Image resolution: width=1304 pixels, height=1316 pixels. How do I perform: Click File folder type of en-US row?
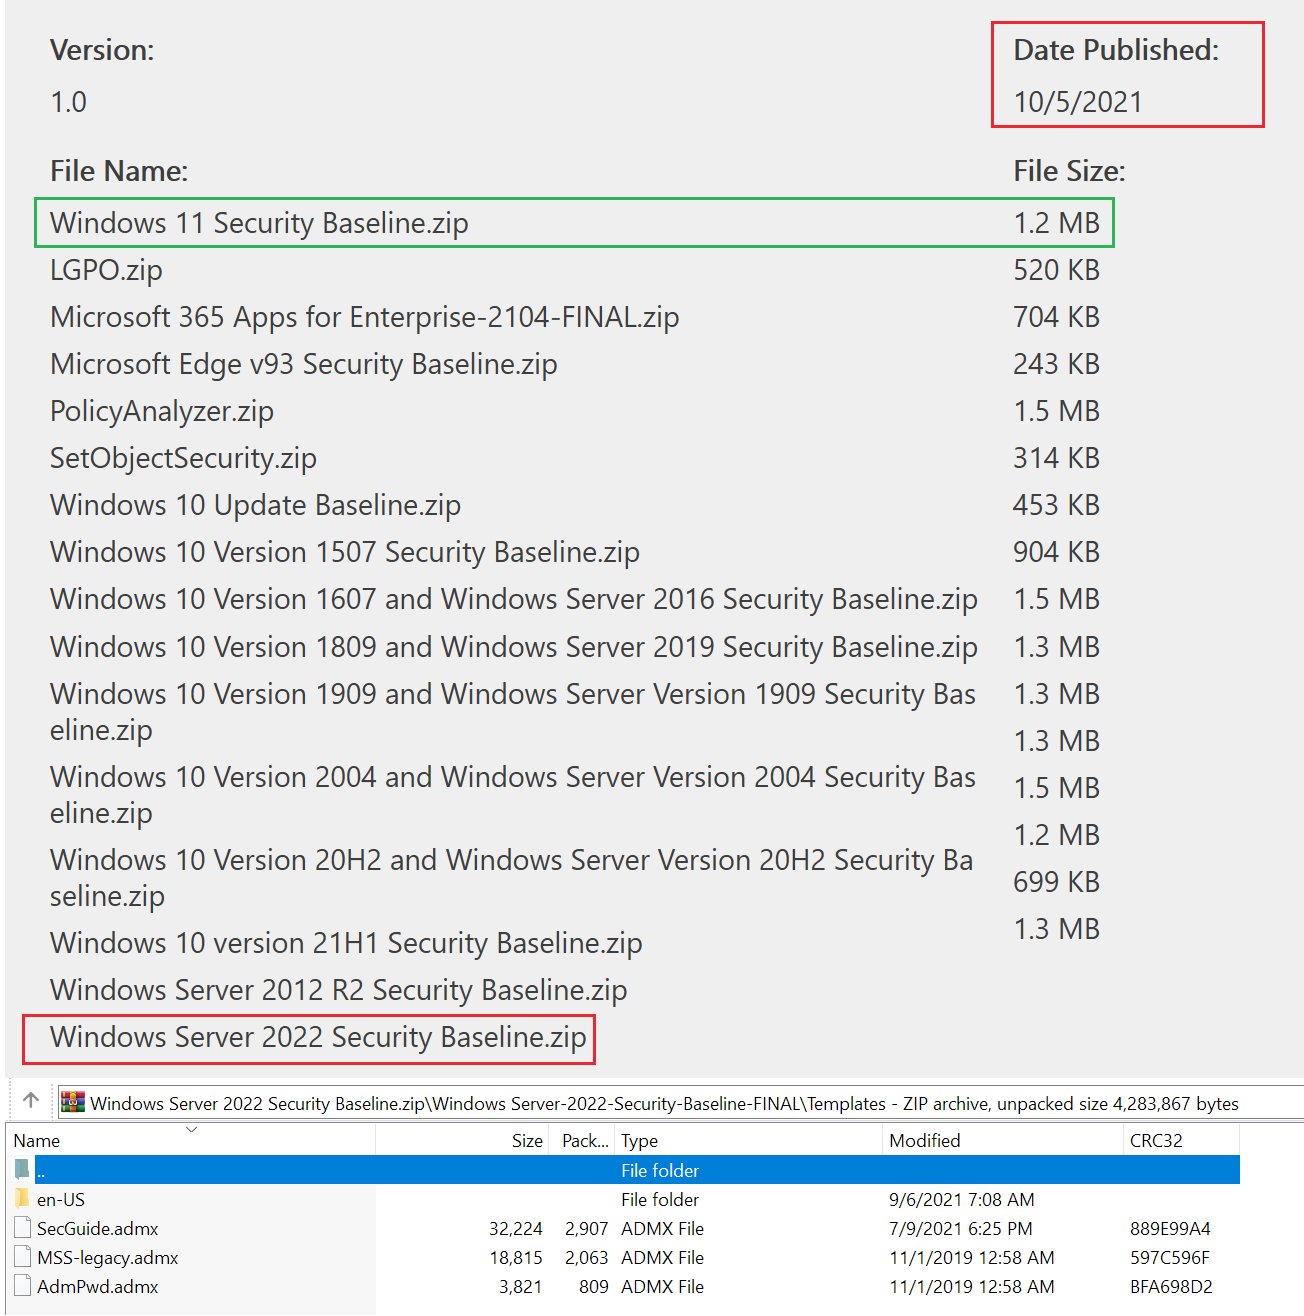(660, 1199)
